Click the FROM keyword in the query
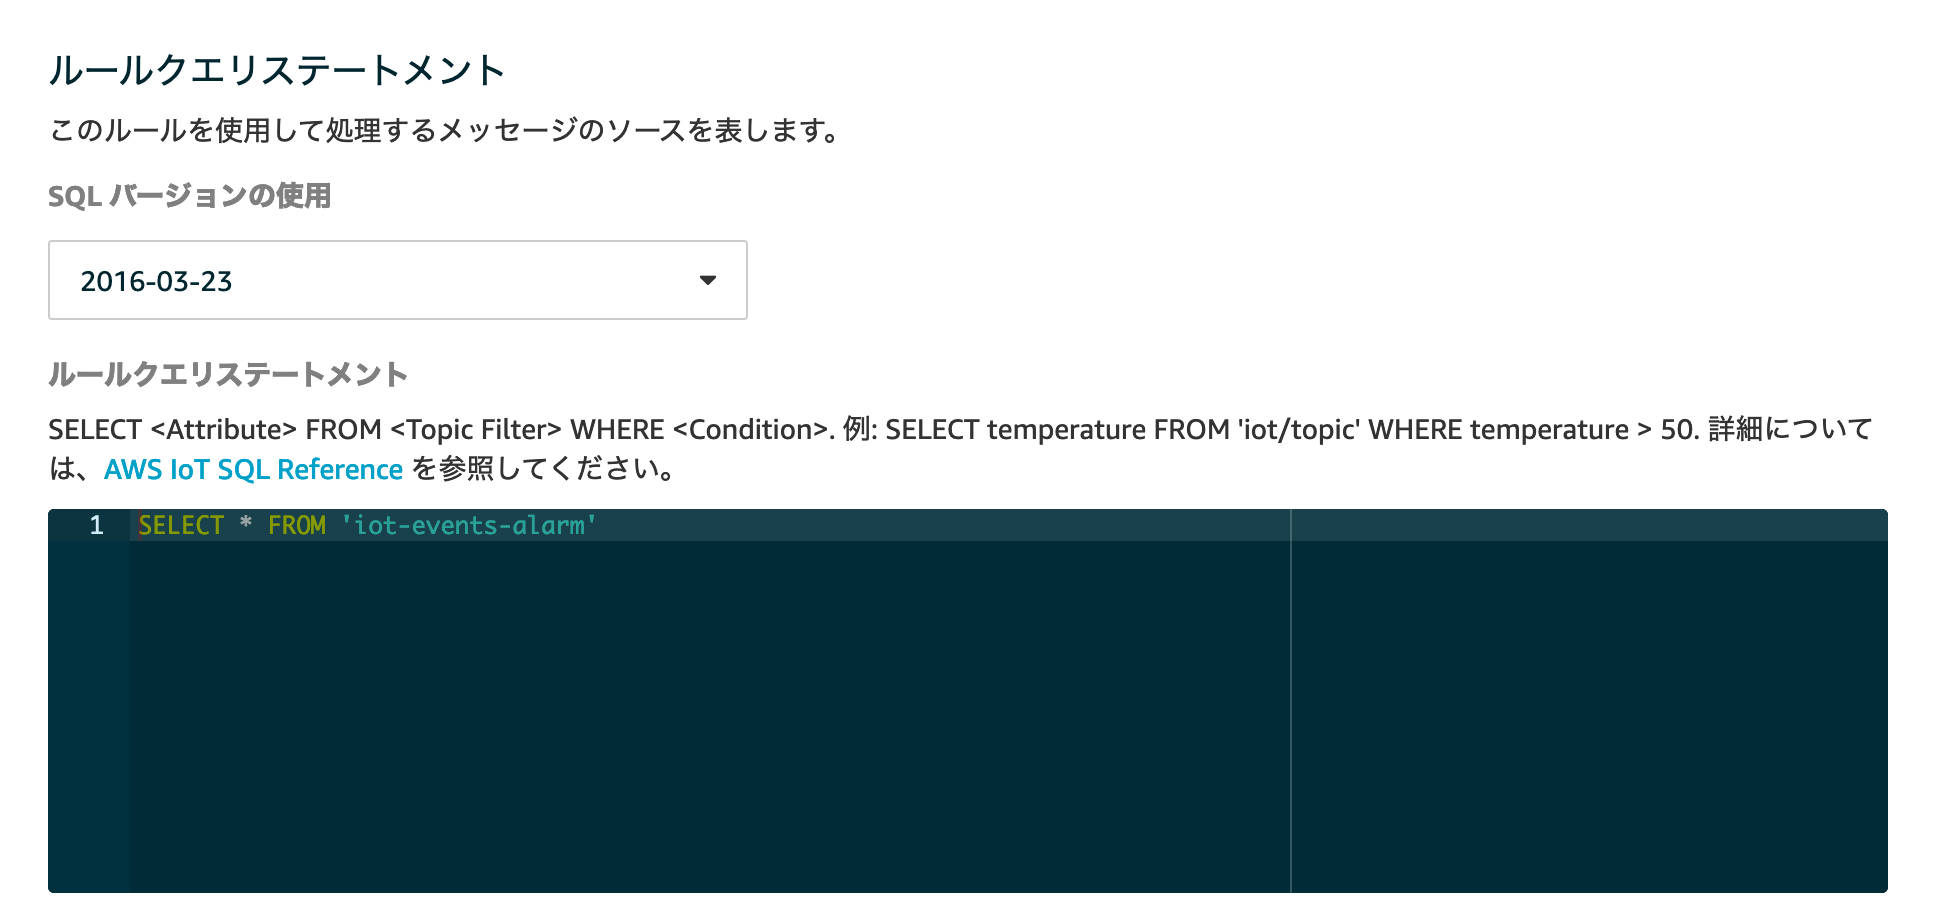Viewport: 1938px width, 922px height. pos(296,525)
